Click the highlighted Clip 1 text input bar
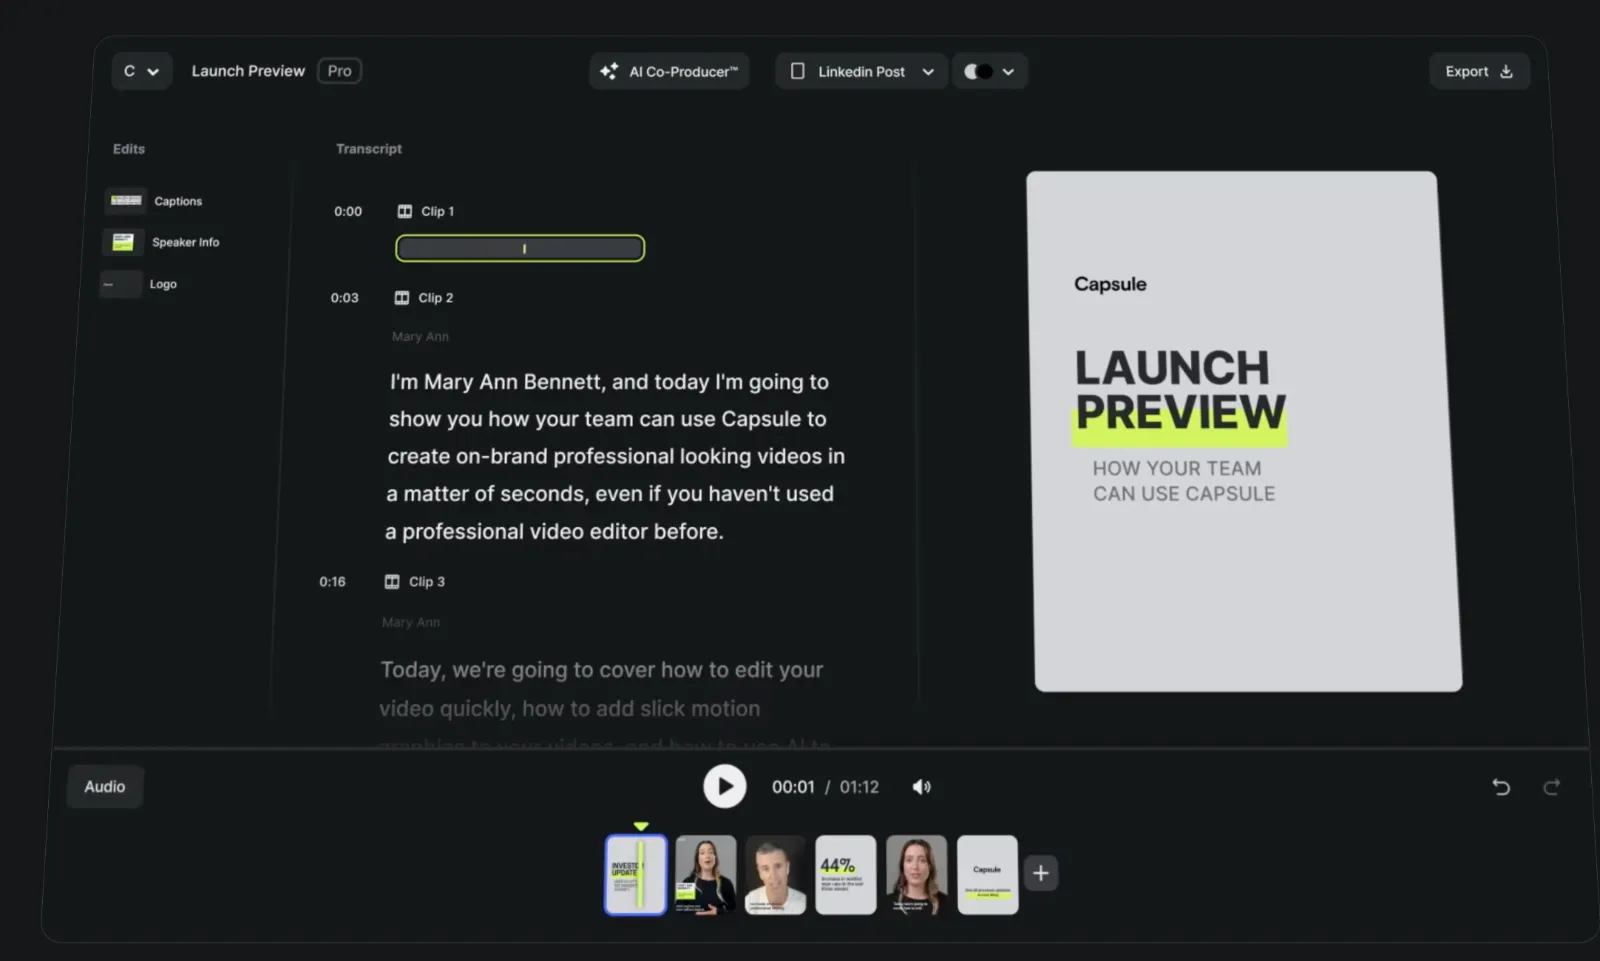This screenshot has width=1600, height=961. [520, 248]
